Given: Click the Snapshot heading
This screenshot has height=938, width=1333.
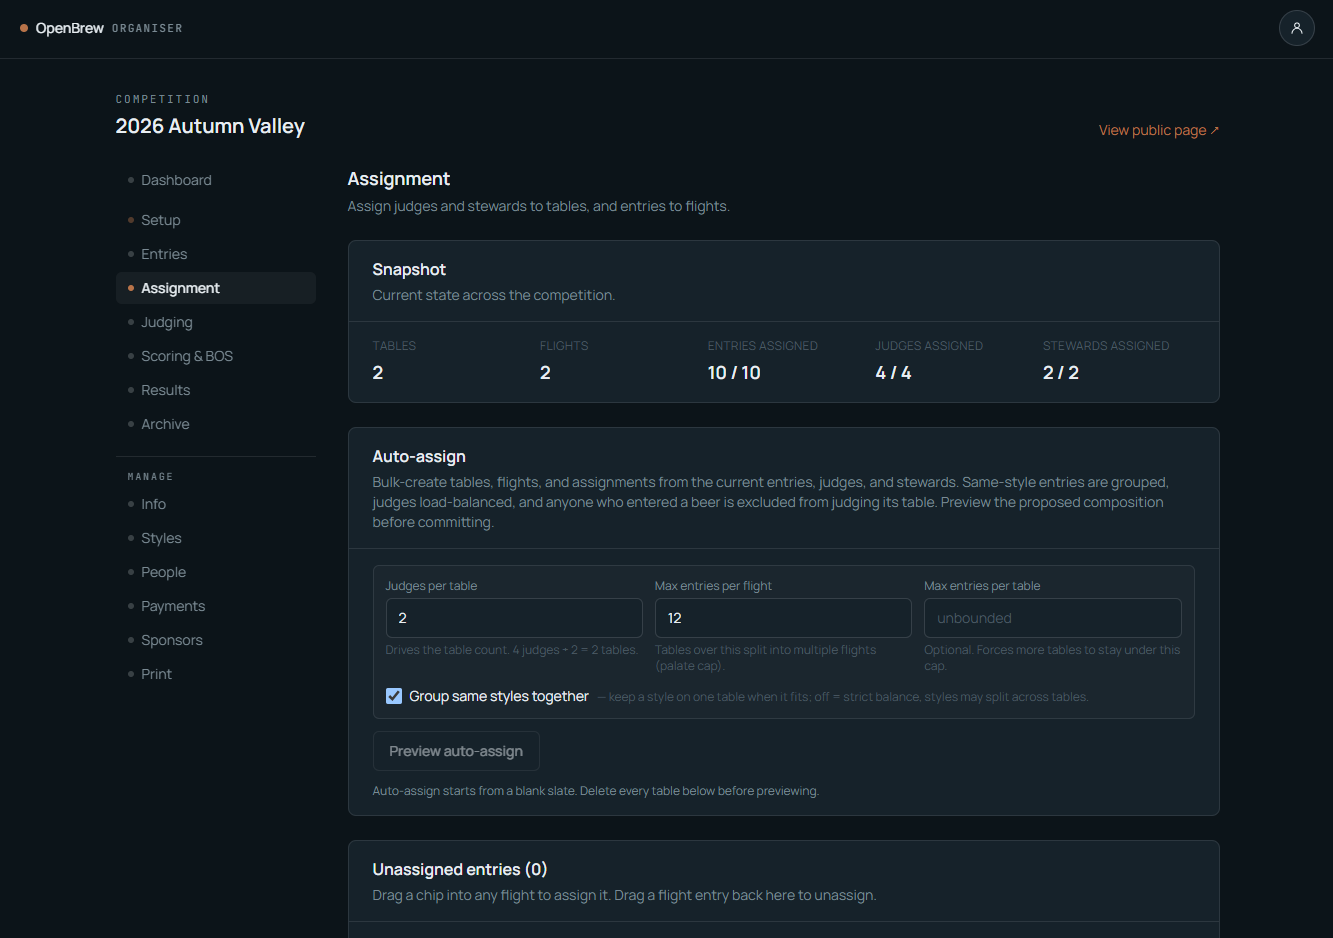Looking at the screenshot, I should 409,269.
